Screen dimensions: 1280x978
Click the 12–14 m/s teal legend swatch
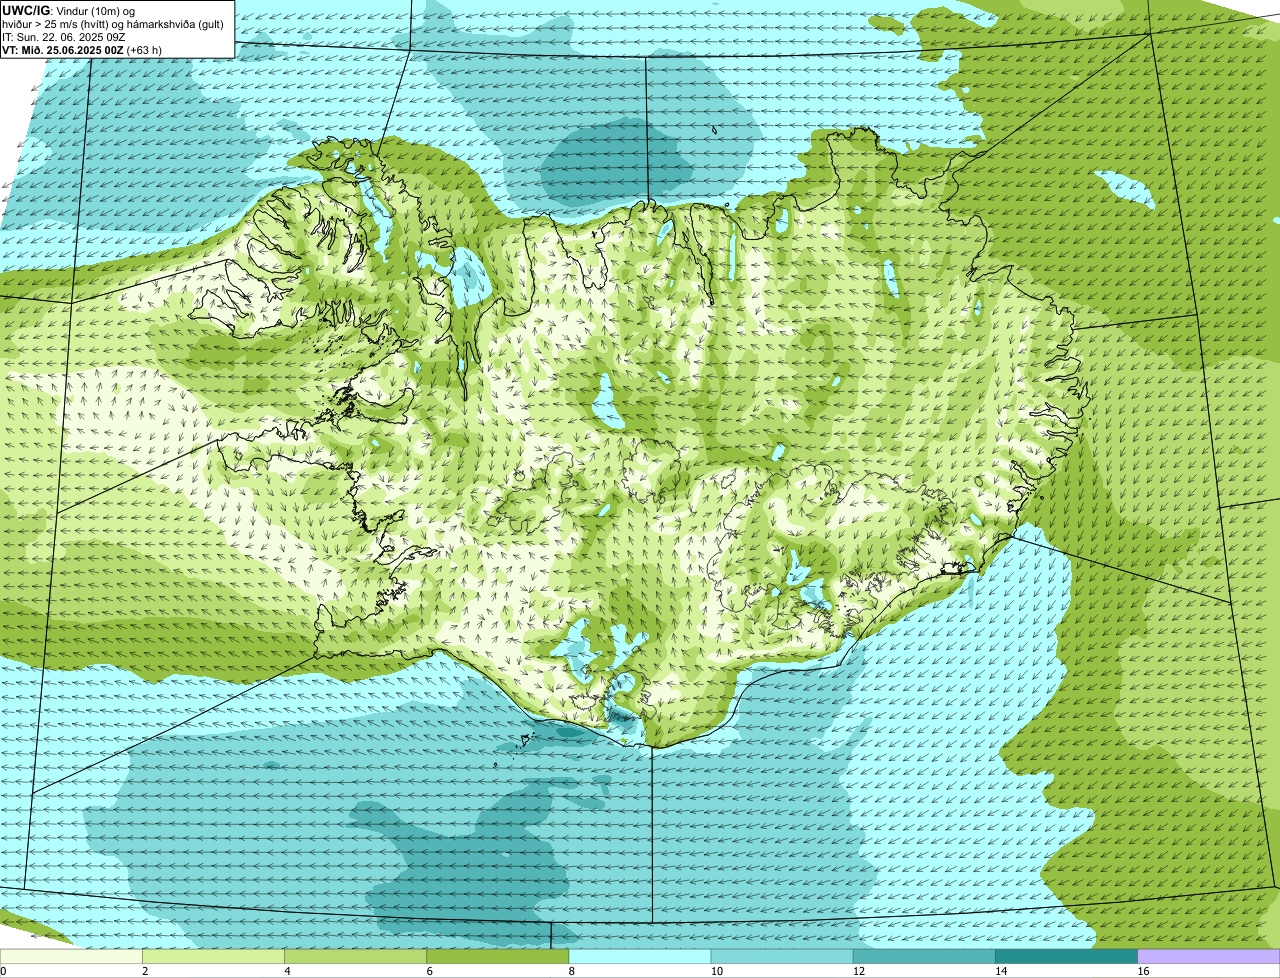click(x=924, y=956)
